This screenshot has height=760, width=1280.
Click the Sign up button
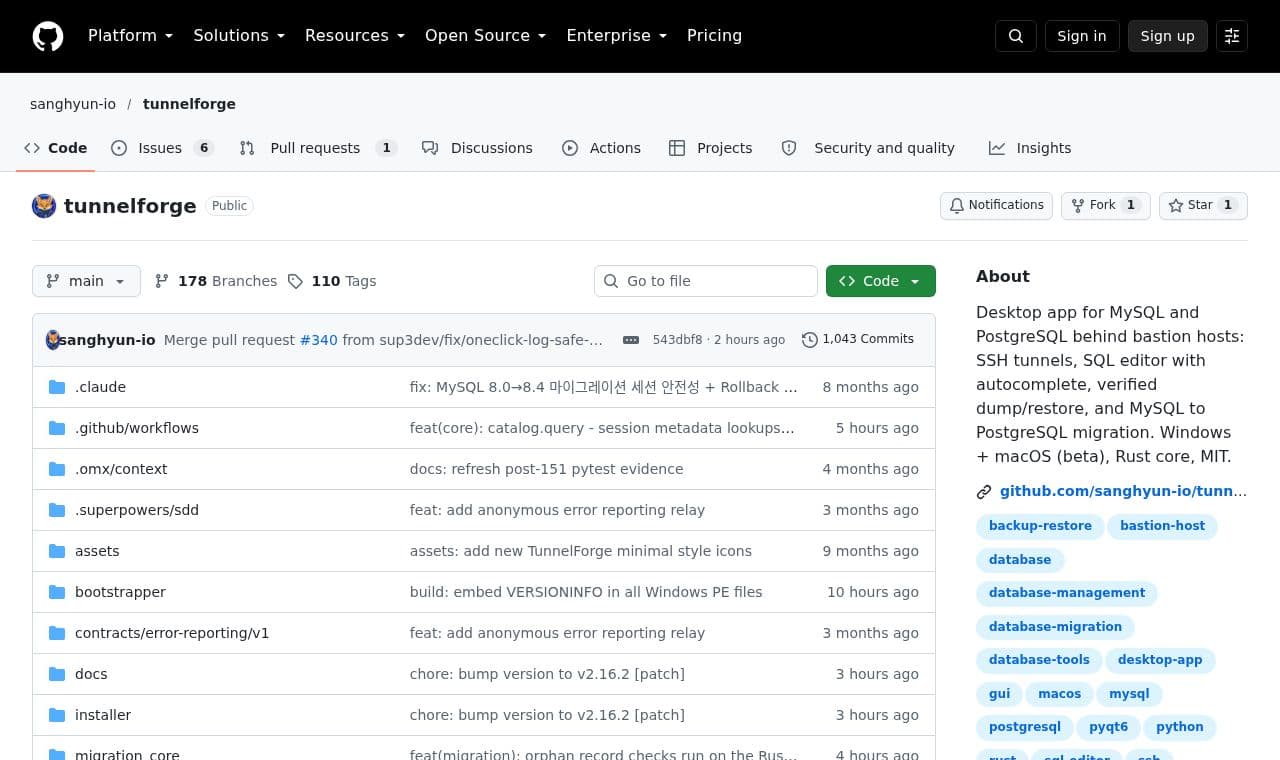tap(1168, 36)
